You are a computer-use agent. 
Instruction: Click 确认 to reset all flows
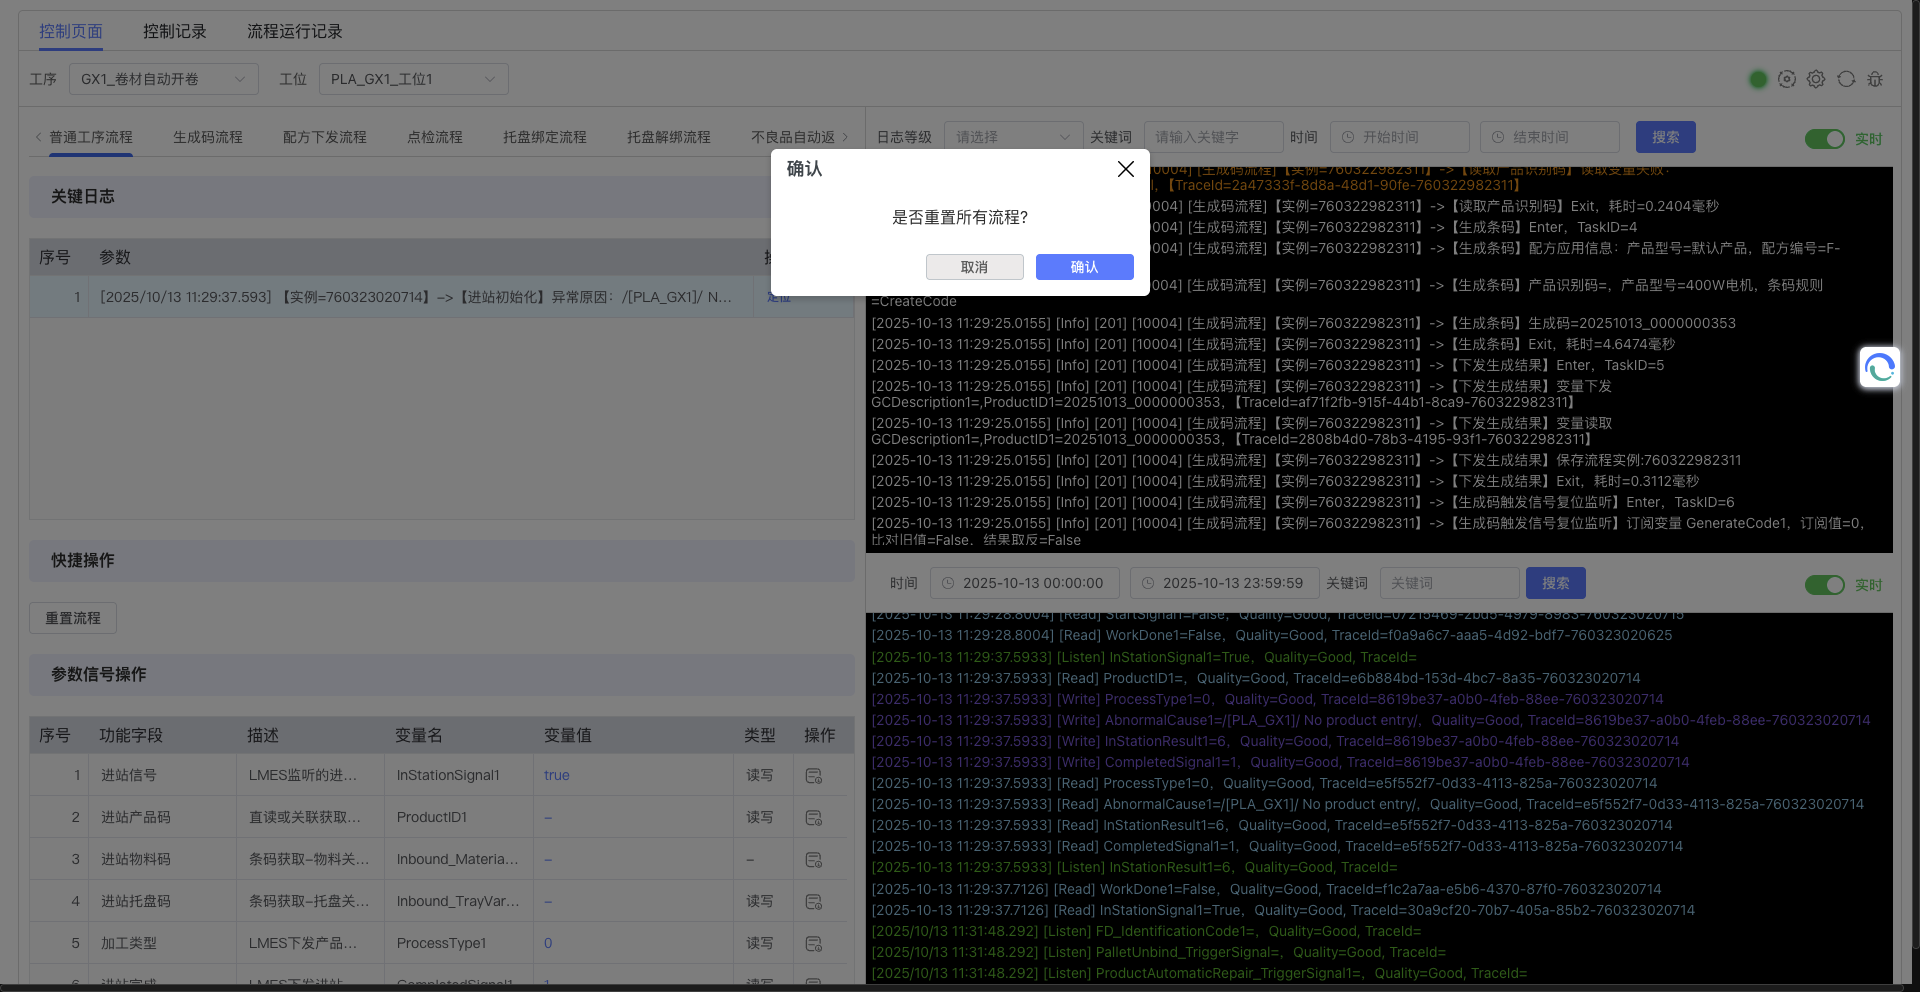[1084, 267]
